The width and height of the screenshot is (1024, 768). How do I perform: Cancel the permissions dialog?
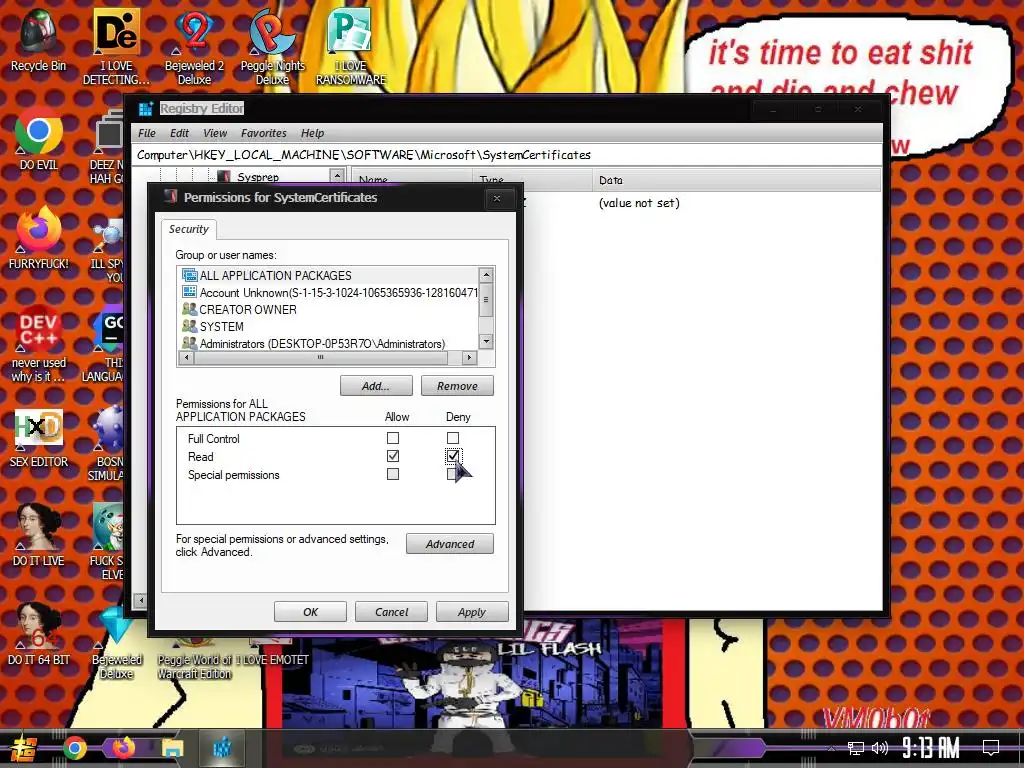coord(391,612)
